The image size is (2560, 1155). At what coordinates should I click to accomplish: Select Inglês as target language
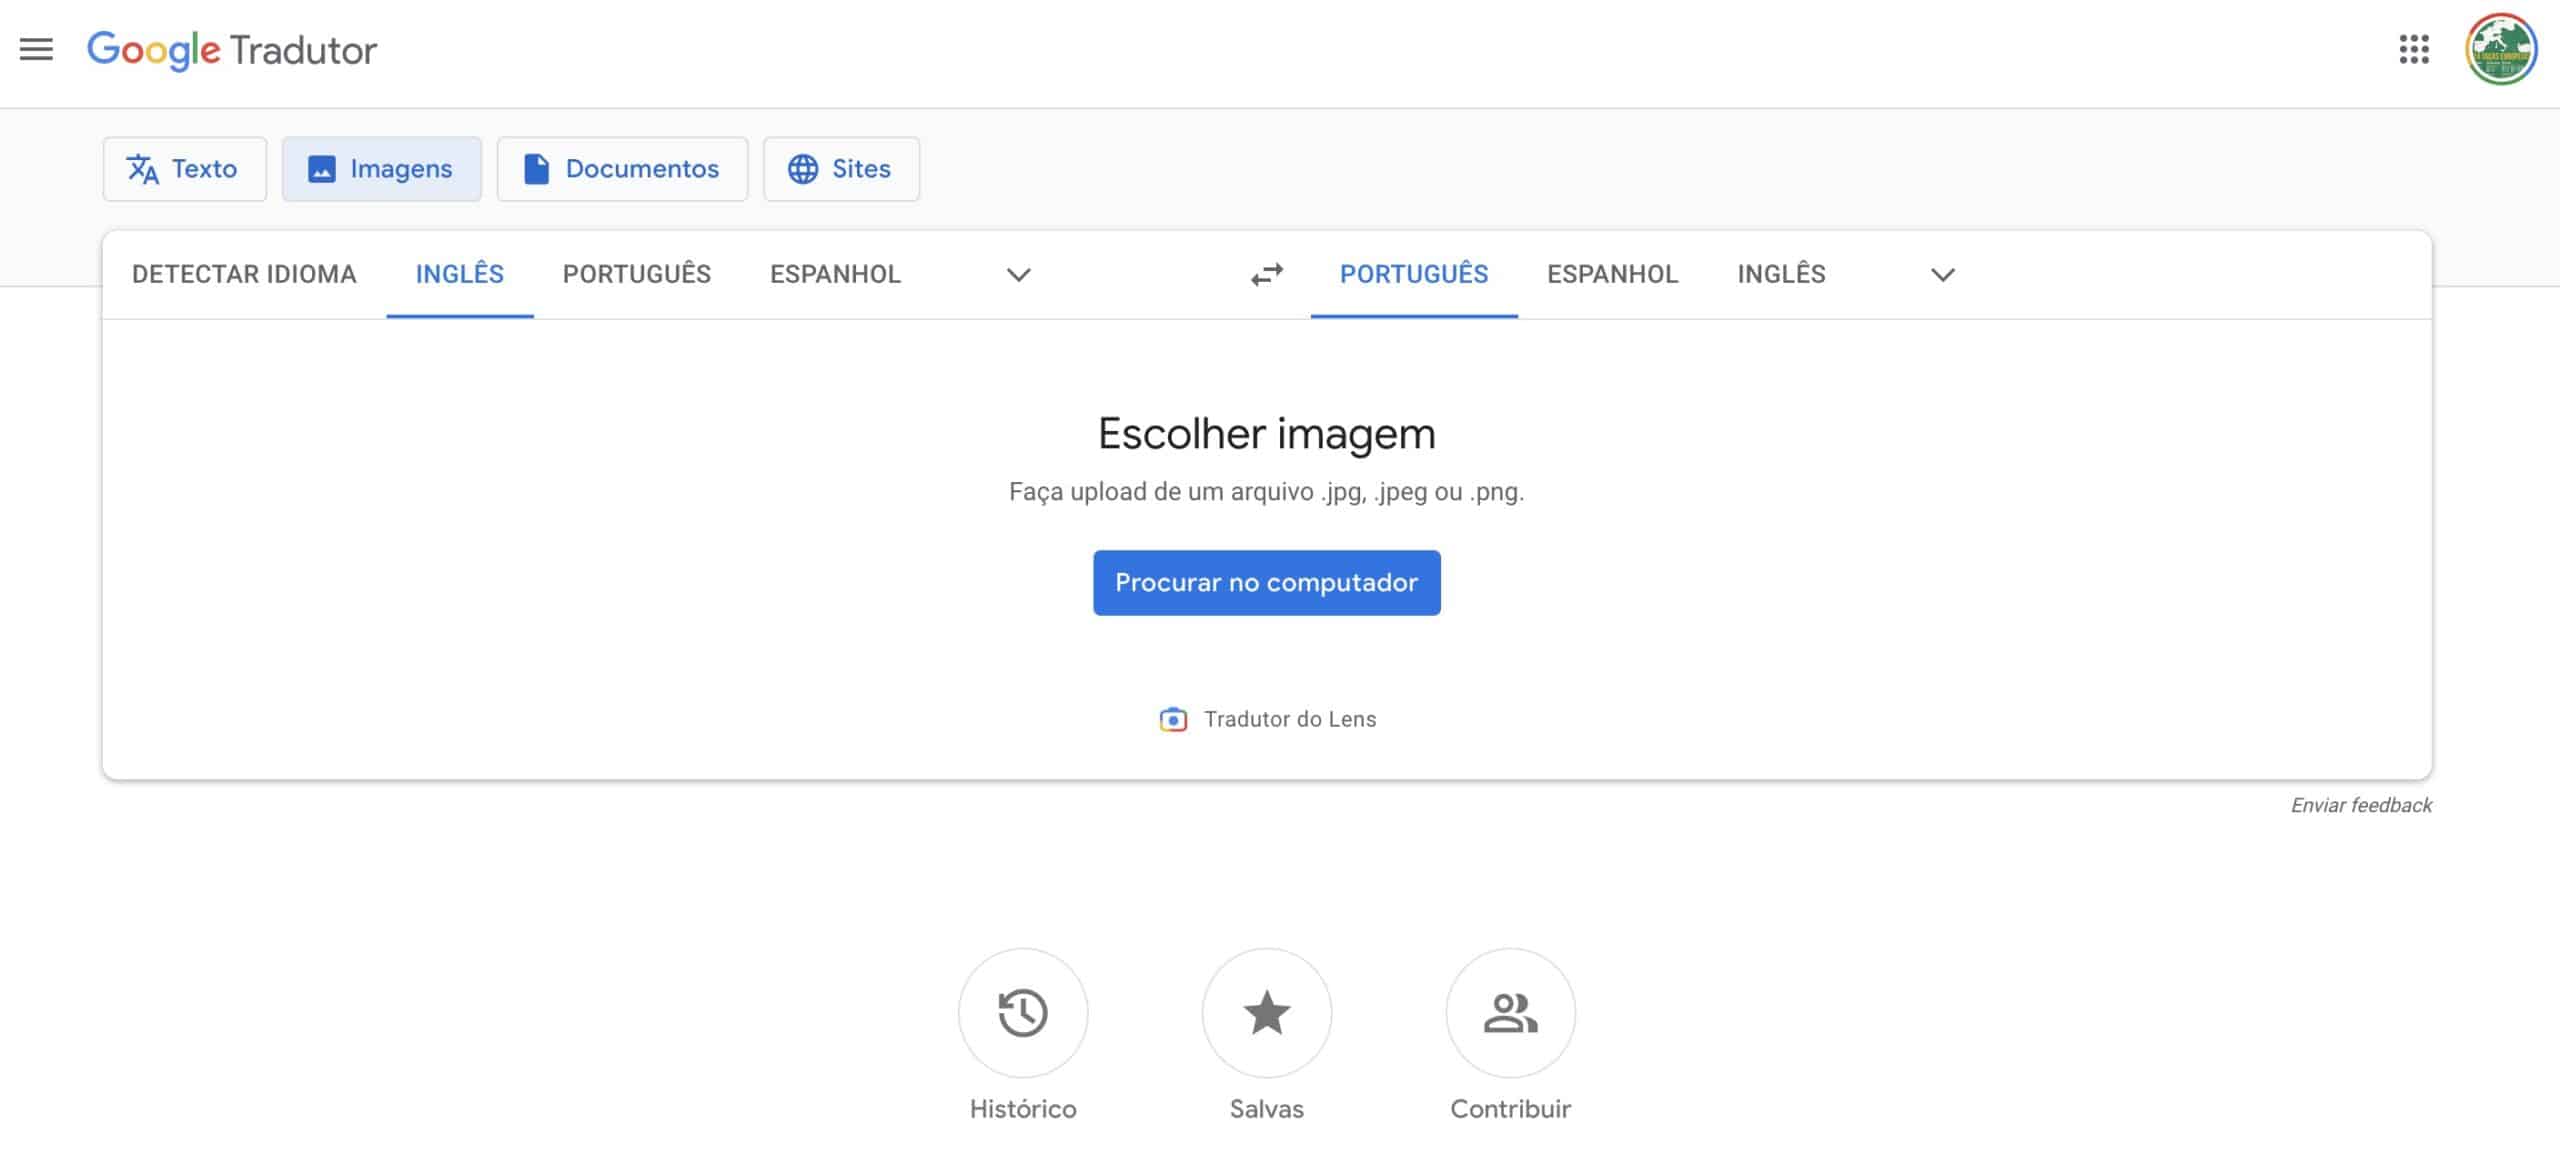[x=1781, y=274]
